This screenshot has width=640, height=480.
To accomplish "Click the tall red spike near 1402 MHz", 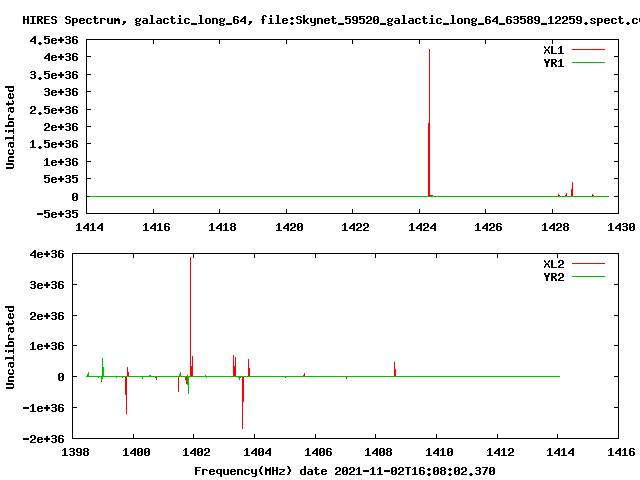I will [x=190, y=316].
